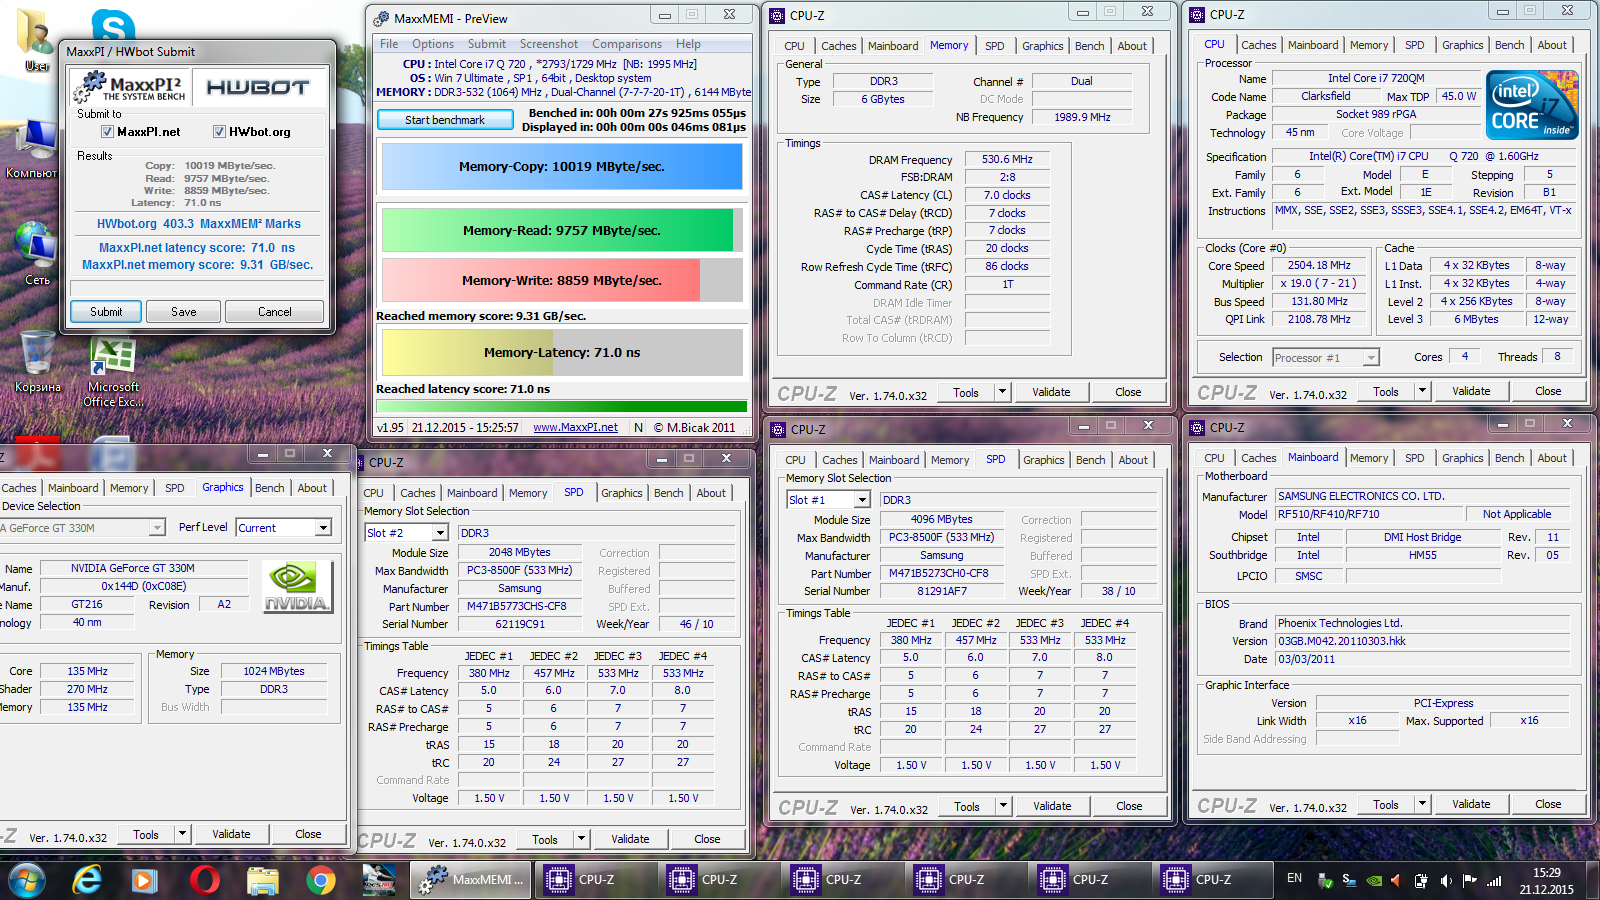Viewport: 1600px width, 900px height.
Task: Click the HWBOT logo in submit dialog
Action: (x=257, y=87)
